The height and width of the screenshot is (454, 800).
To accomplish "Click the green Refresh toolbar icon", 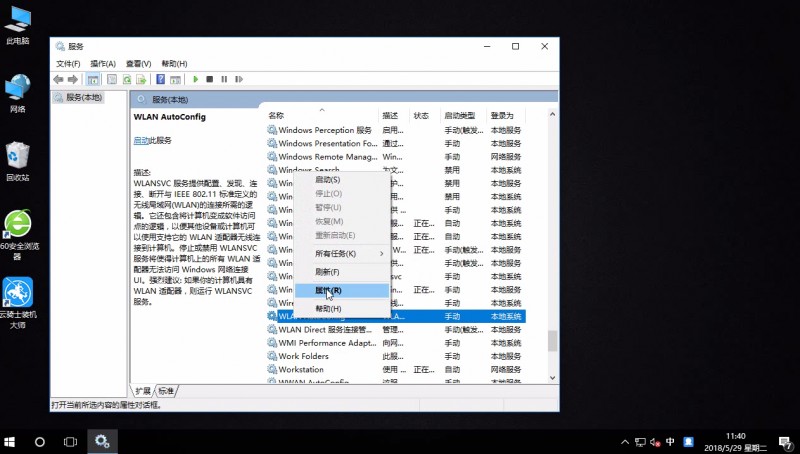I will pyautogui.click(x=127, y=79).
